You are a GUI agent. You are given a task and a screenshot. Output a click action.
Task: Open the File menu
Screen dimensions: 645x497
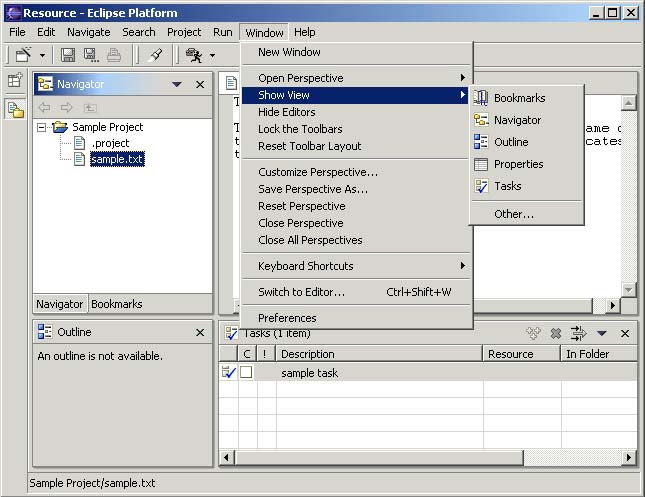(x=17, y=32)
